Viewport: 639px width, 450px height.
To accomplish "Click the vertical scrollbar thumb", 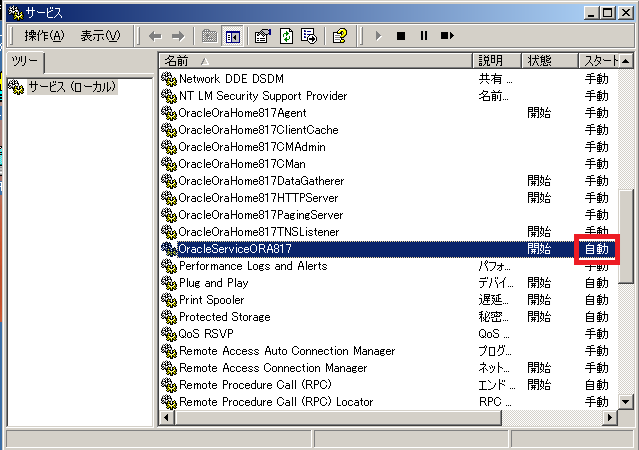I will pyautogui.click(x=626, y=236).
